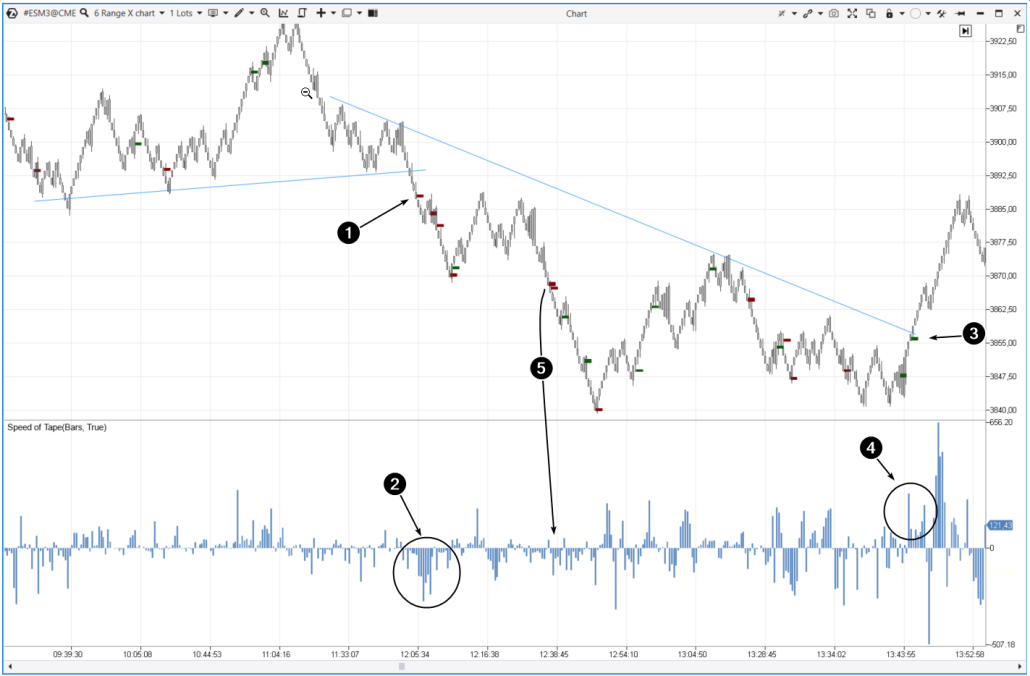This screenshot has width=1030, height=676.
Task: Take a chart snapshot with camera icon
Action: (833, 13)
